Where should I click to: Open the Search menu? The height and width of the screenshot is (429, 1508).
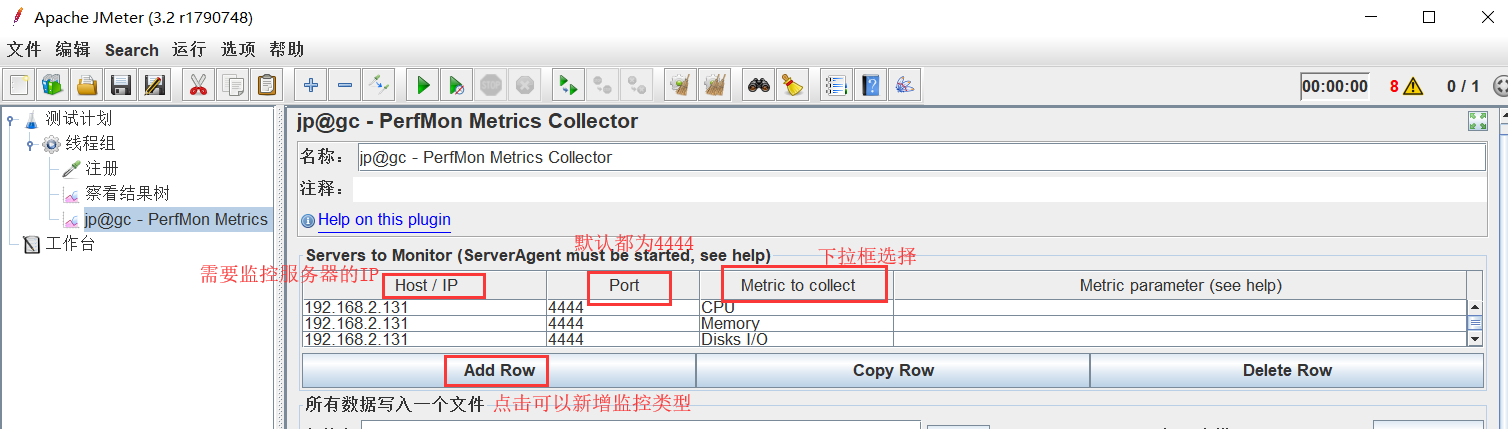(x=132, y=49)
